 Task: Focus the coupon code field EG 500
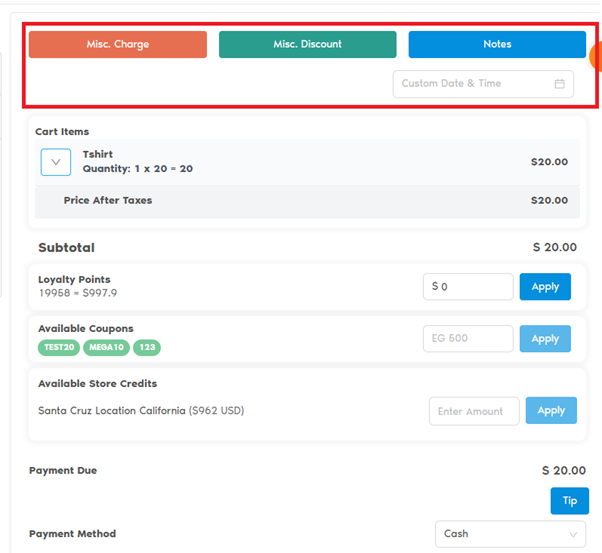[x=468, y=339]
